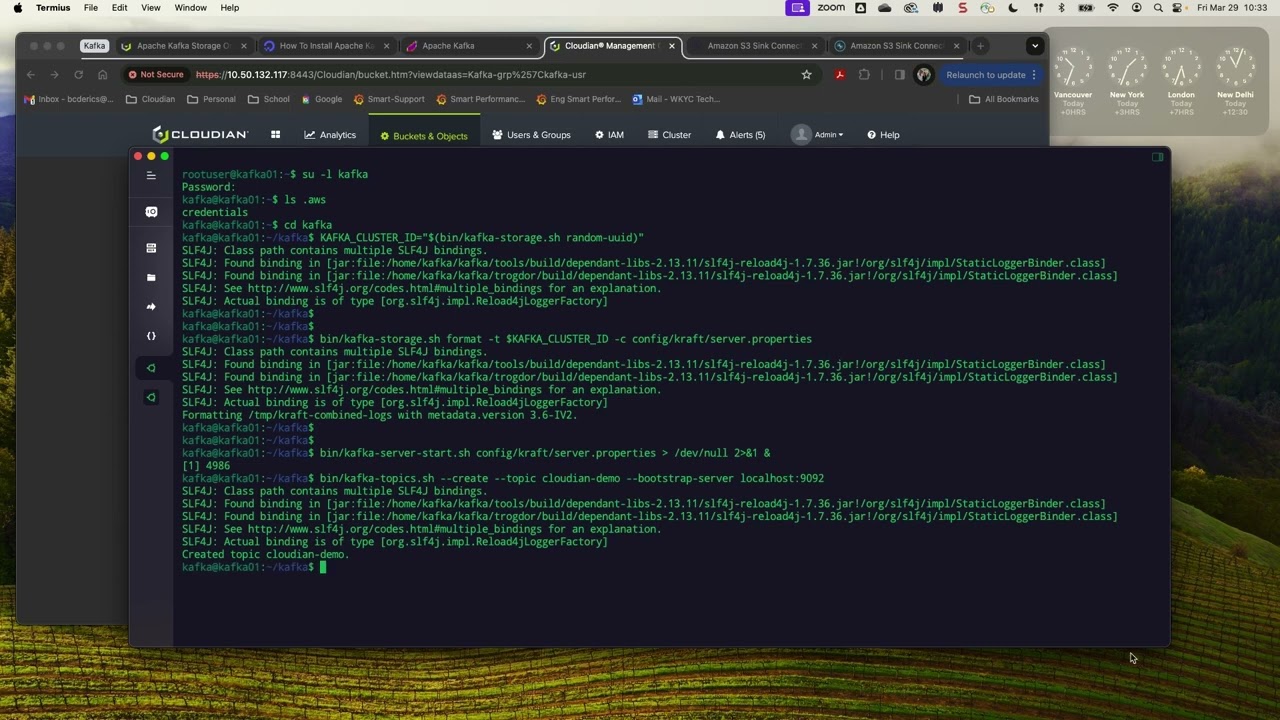Switch to the last Amazon S3 Sink Connector tab
Image resolution: width=1280 pixels, height=720 pixels.
(897, 46)
